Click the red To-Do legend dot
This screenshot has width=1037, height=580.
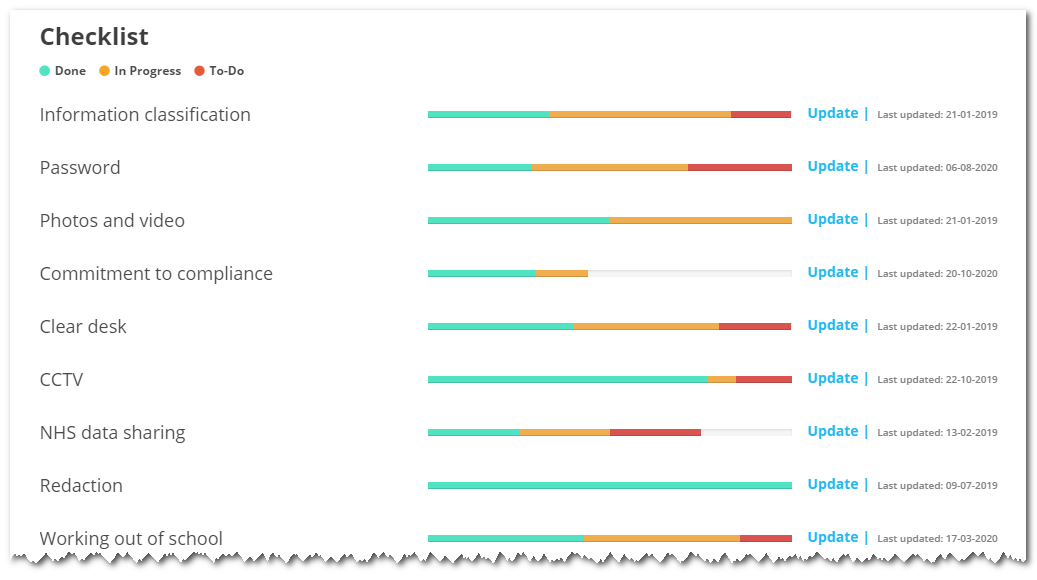click(199, 71)
